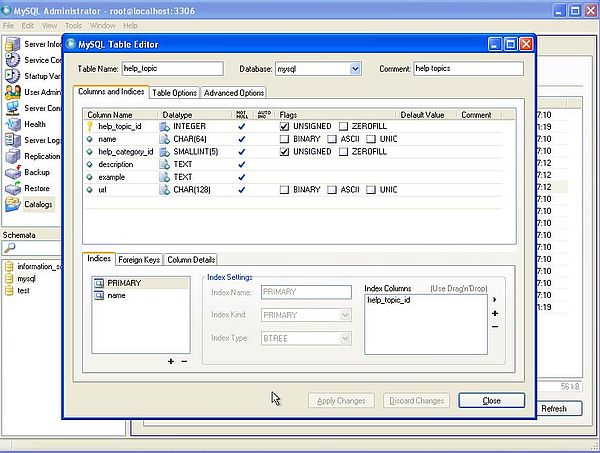Select the example column name
The height and width of the screenshot is (453, 600).
click(111, 177)
